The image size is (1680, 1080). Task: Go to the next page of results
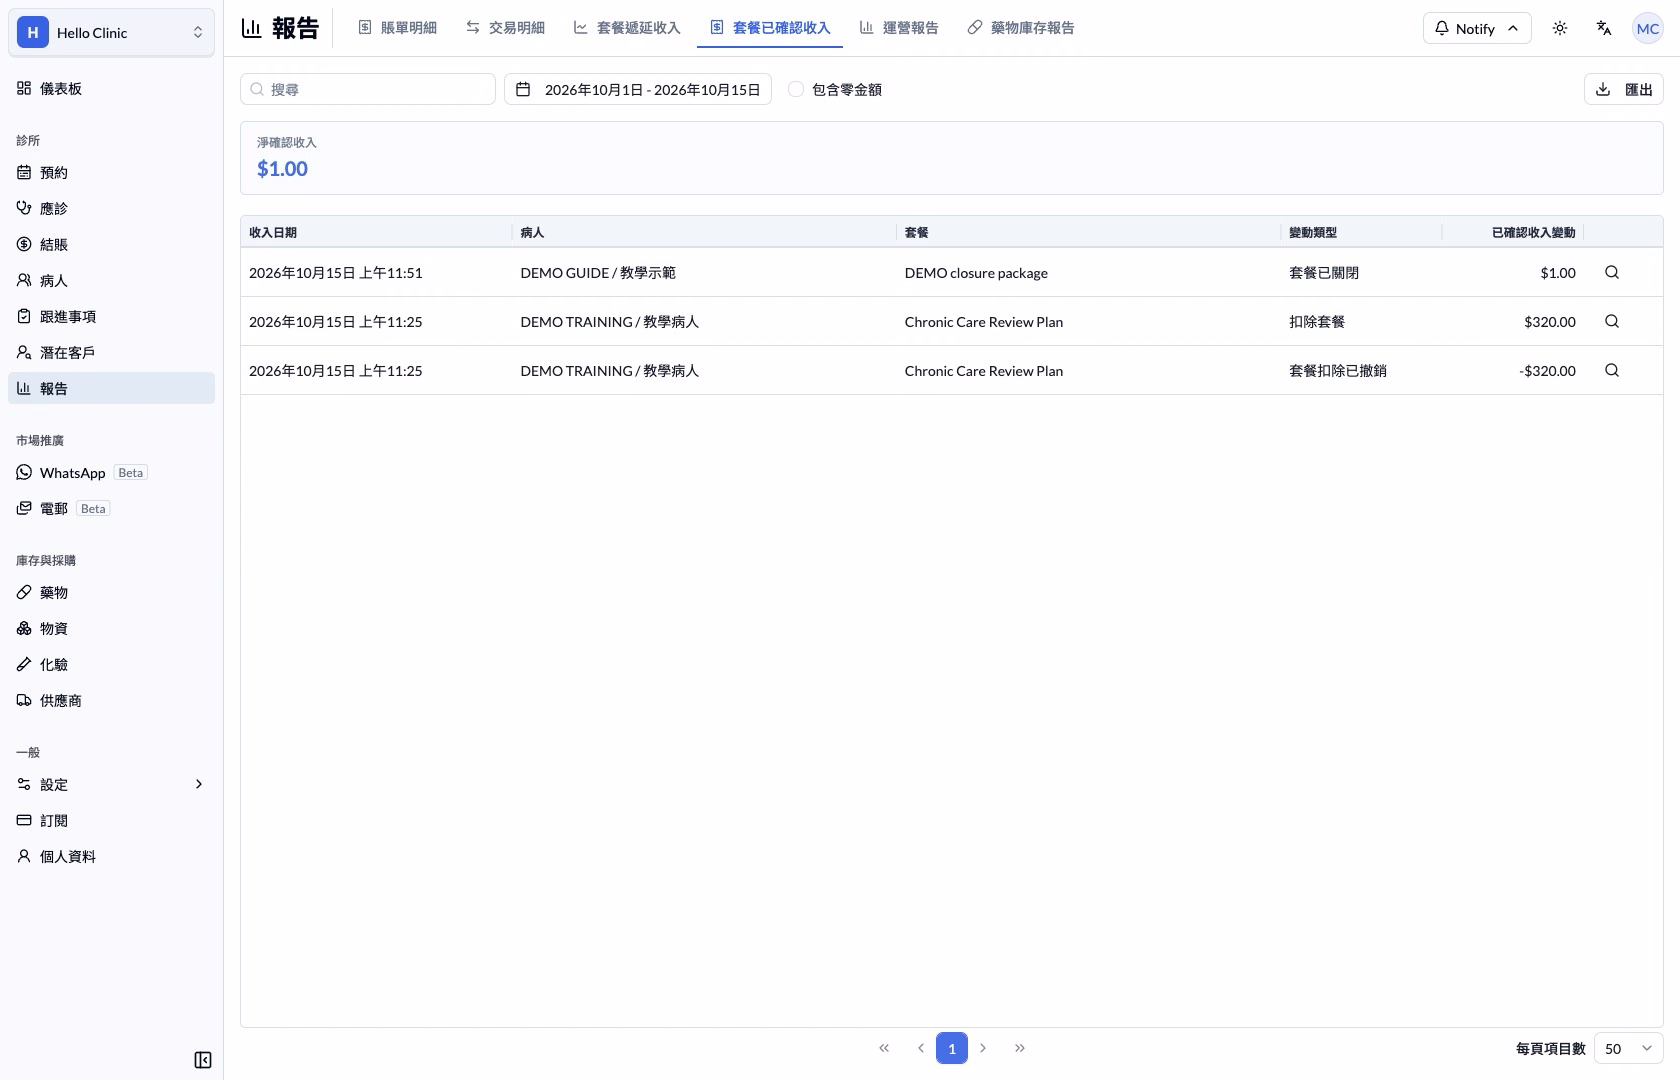[x=983, y=1048]
